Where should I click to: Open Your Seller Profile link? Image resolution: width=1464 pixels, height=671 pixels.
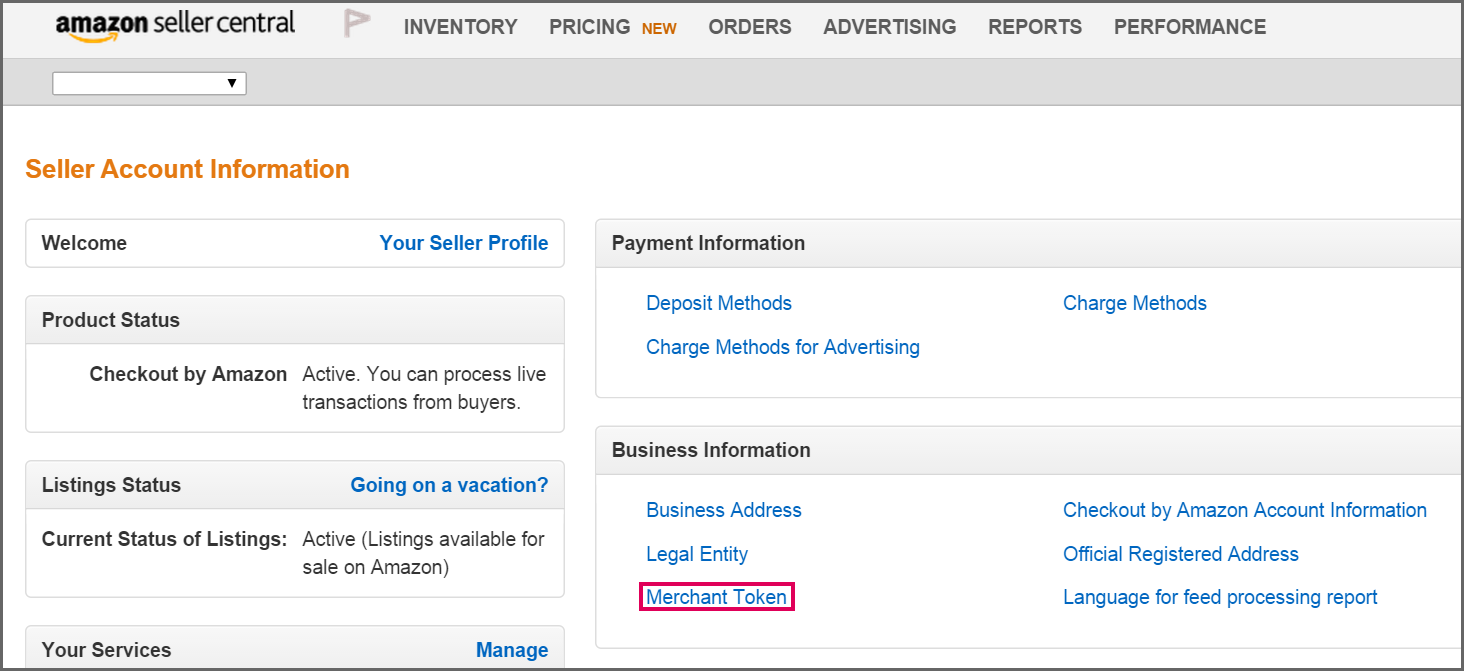[x=464, y=243]
